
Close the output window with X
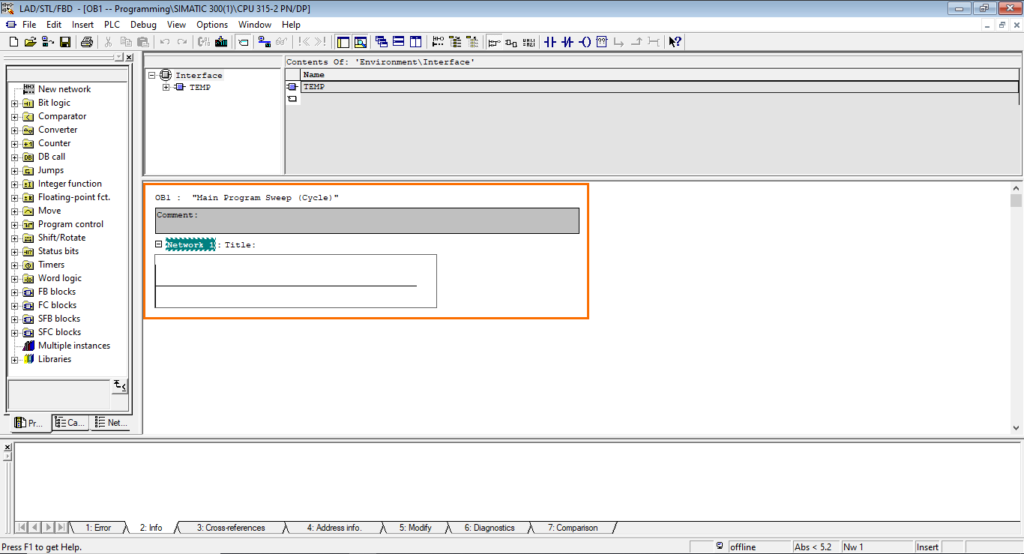(8, 448)
